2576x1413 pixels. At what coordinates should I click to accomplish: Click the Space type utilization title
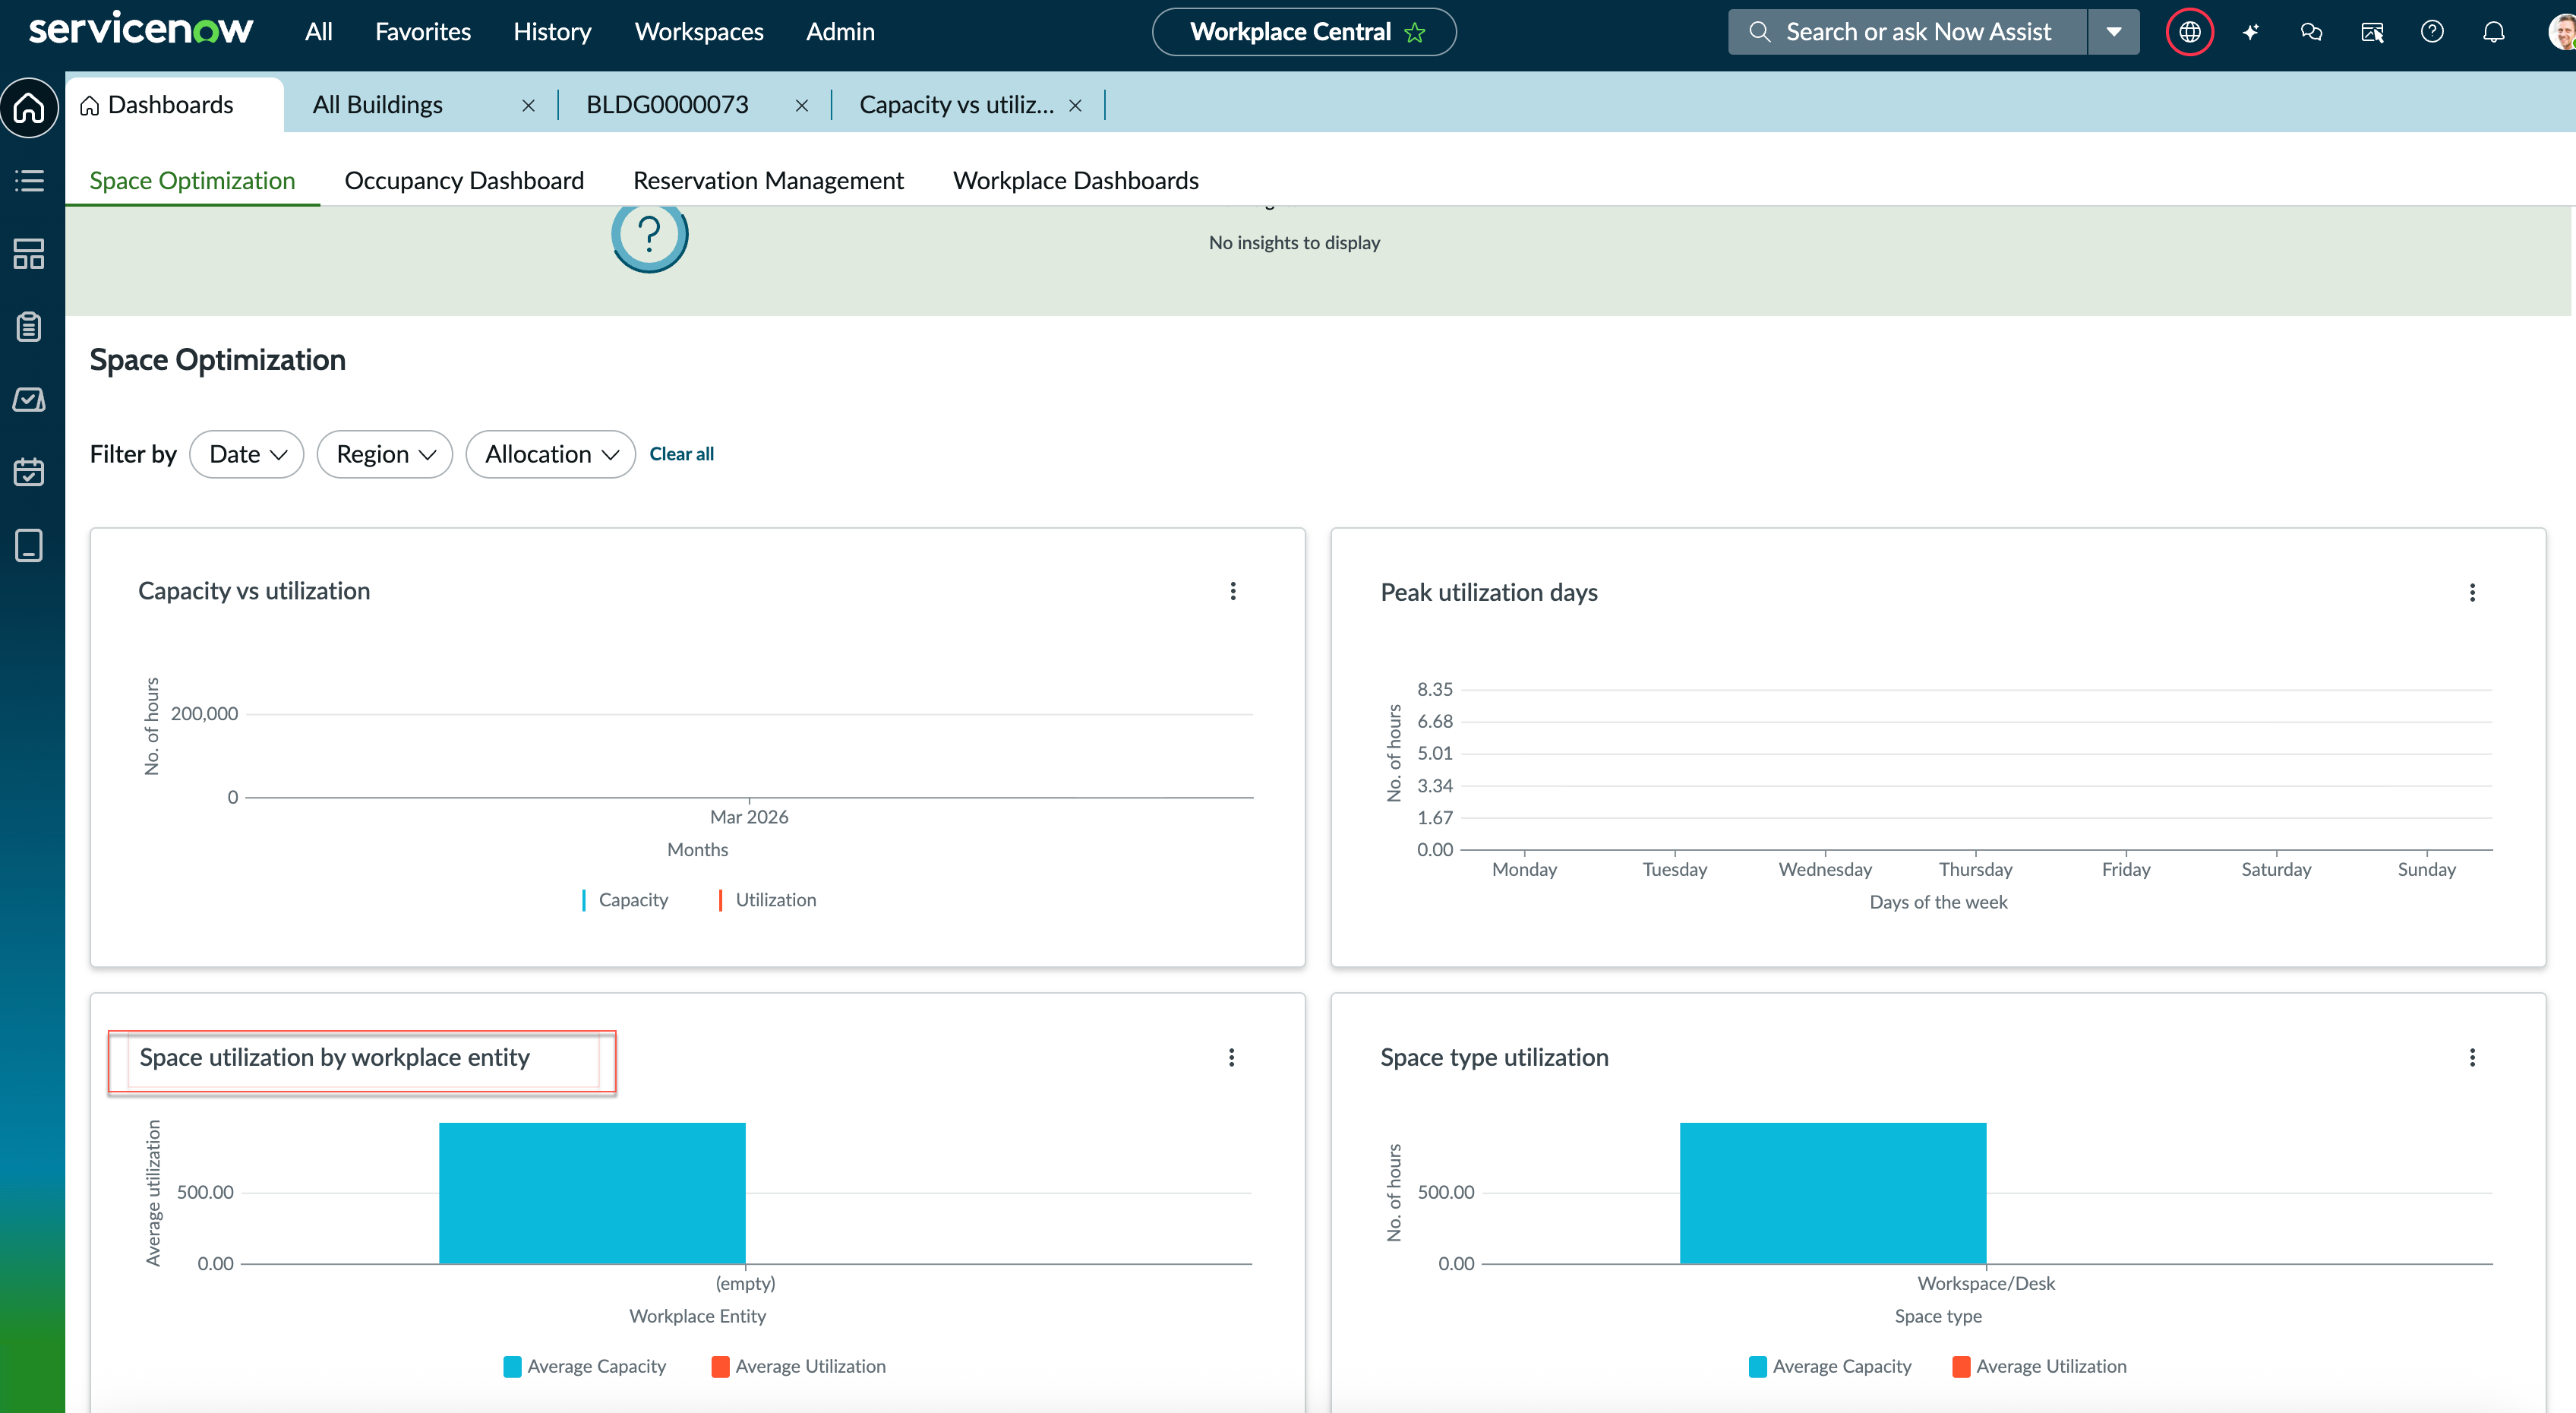point(1494,1058)
